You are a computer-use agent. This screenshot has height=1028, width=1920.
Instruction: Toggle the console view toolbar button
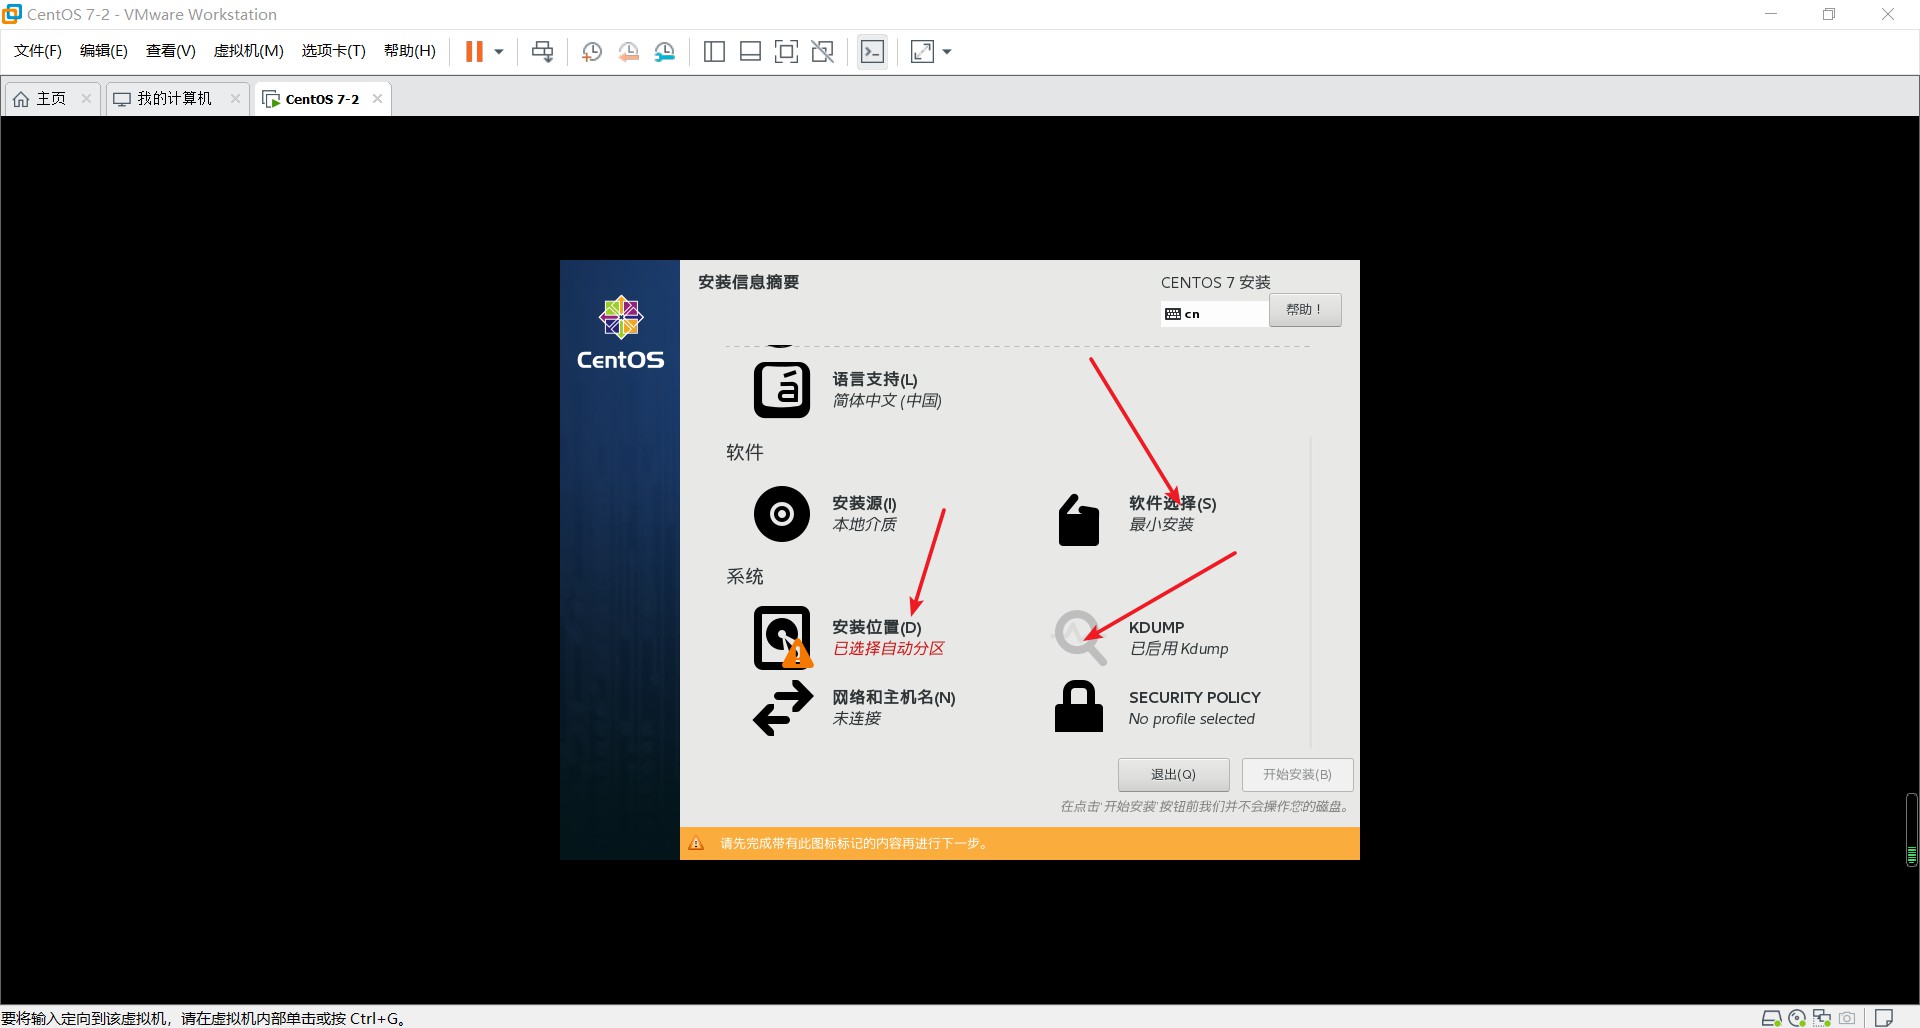point(872,52)
